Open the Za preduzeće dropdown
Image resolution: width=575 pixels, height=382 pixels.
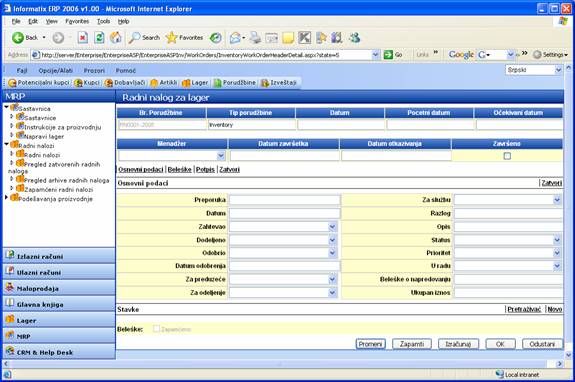[332, 279]
